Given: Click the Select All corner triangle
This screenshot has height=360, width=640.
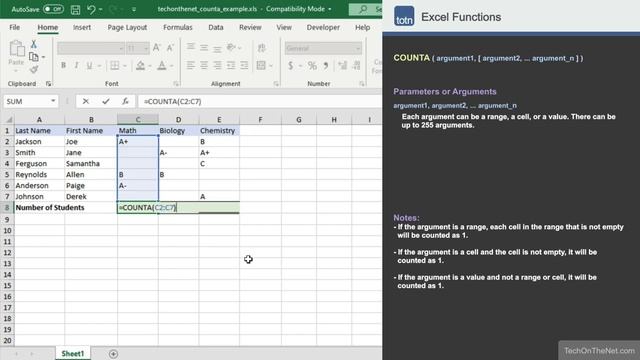Looking at the screenshot, I should pyautogui.click(x=8, y=120).
